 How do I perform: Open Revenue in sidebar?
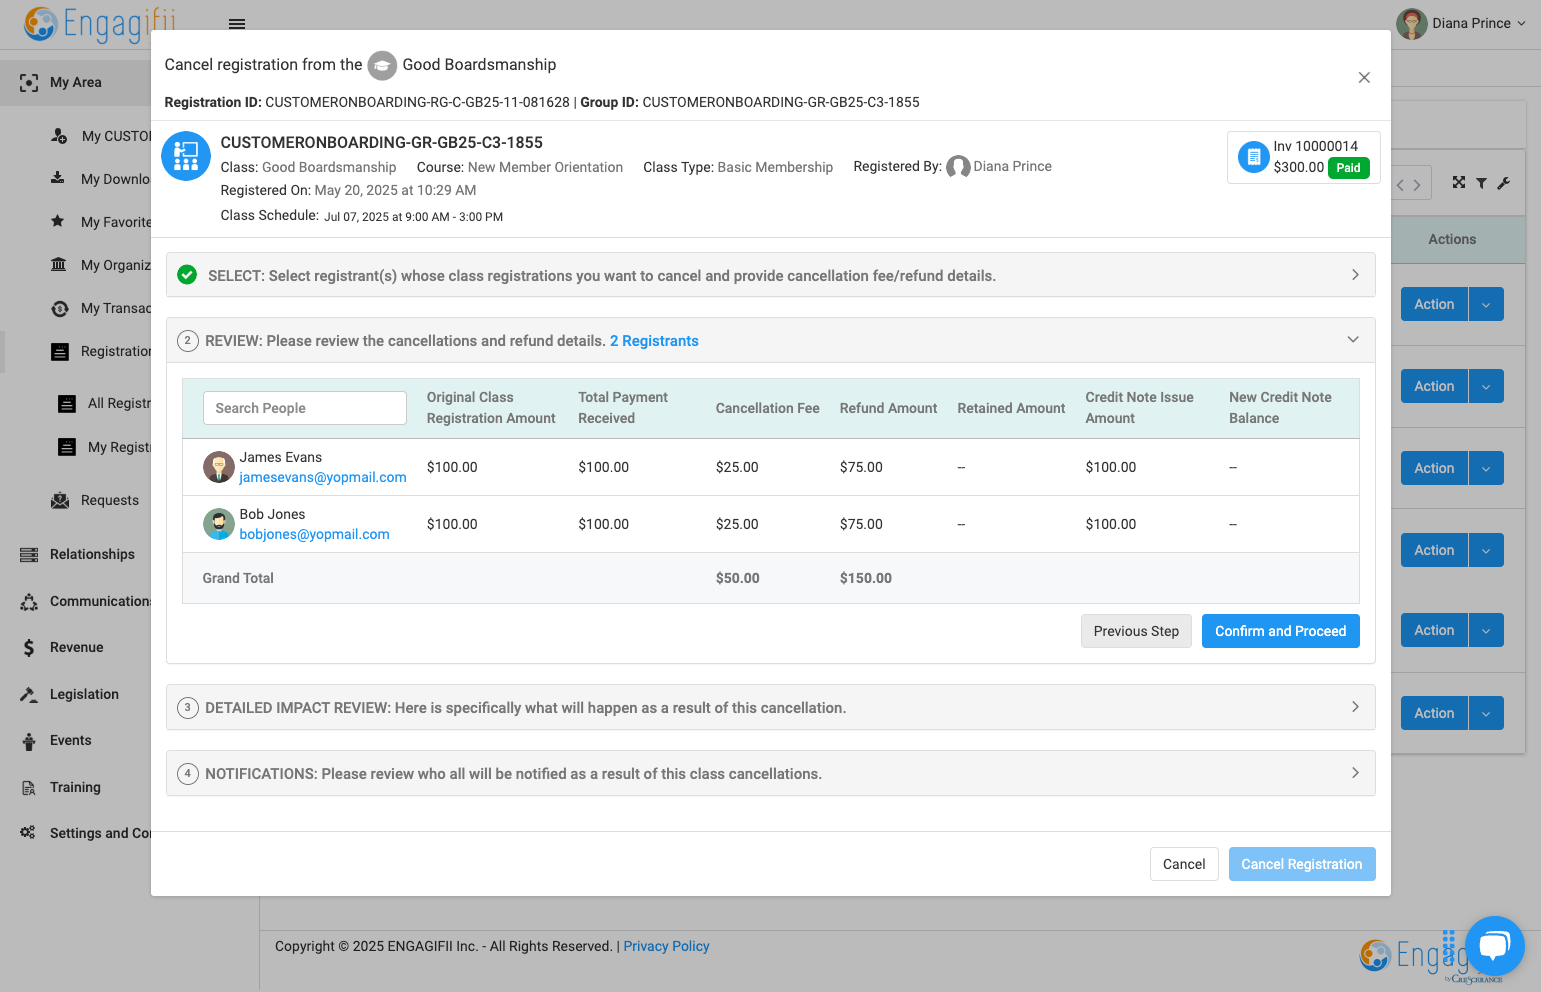[77, 647]
